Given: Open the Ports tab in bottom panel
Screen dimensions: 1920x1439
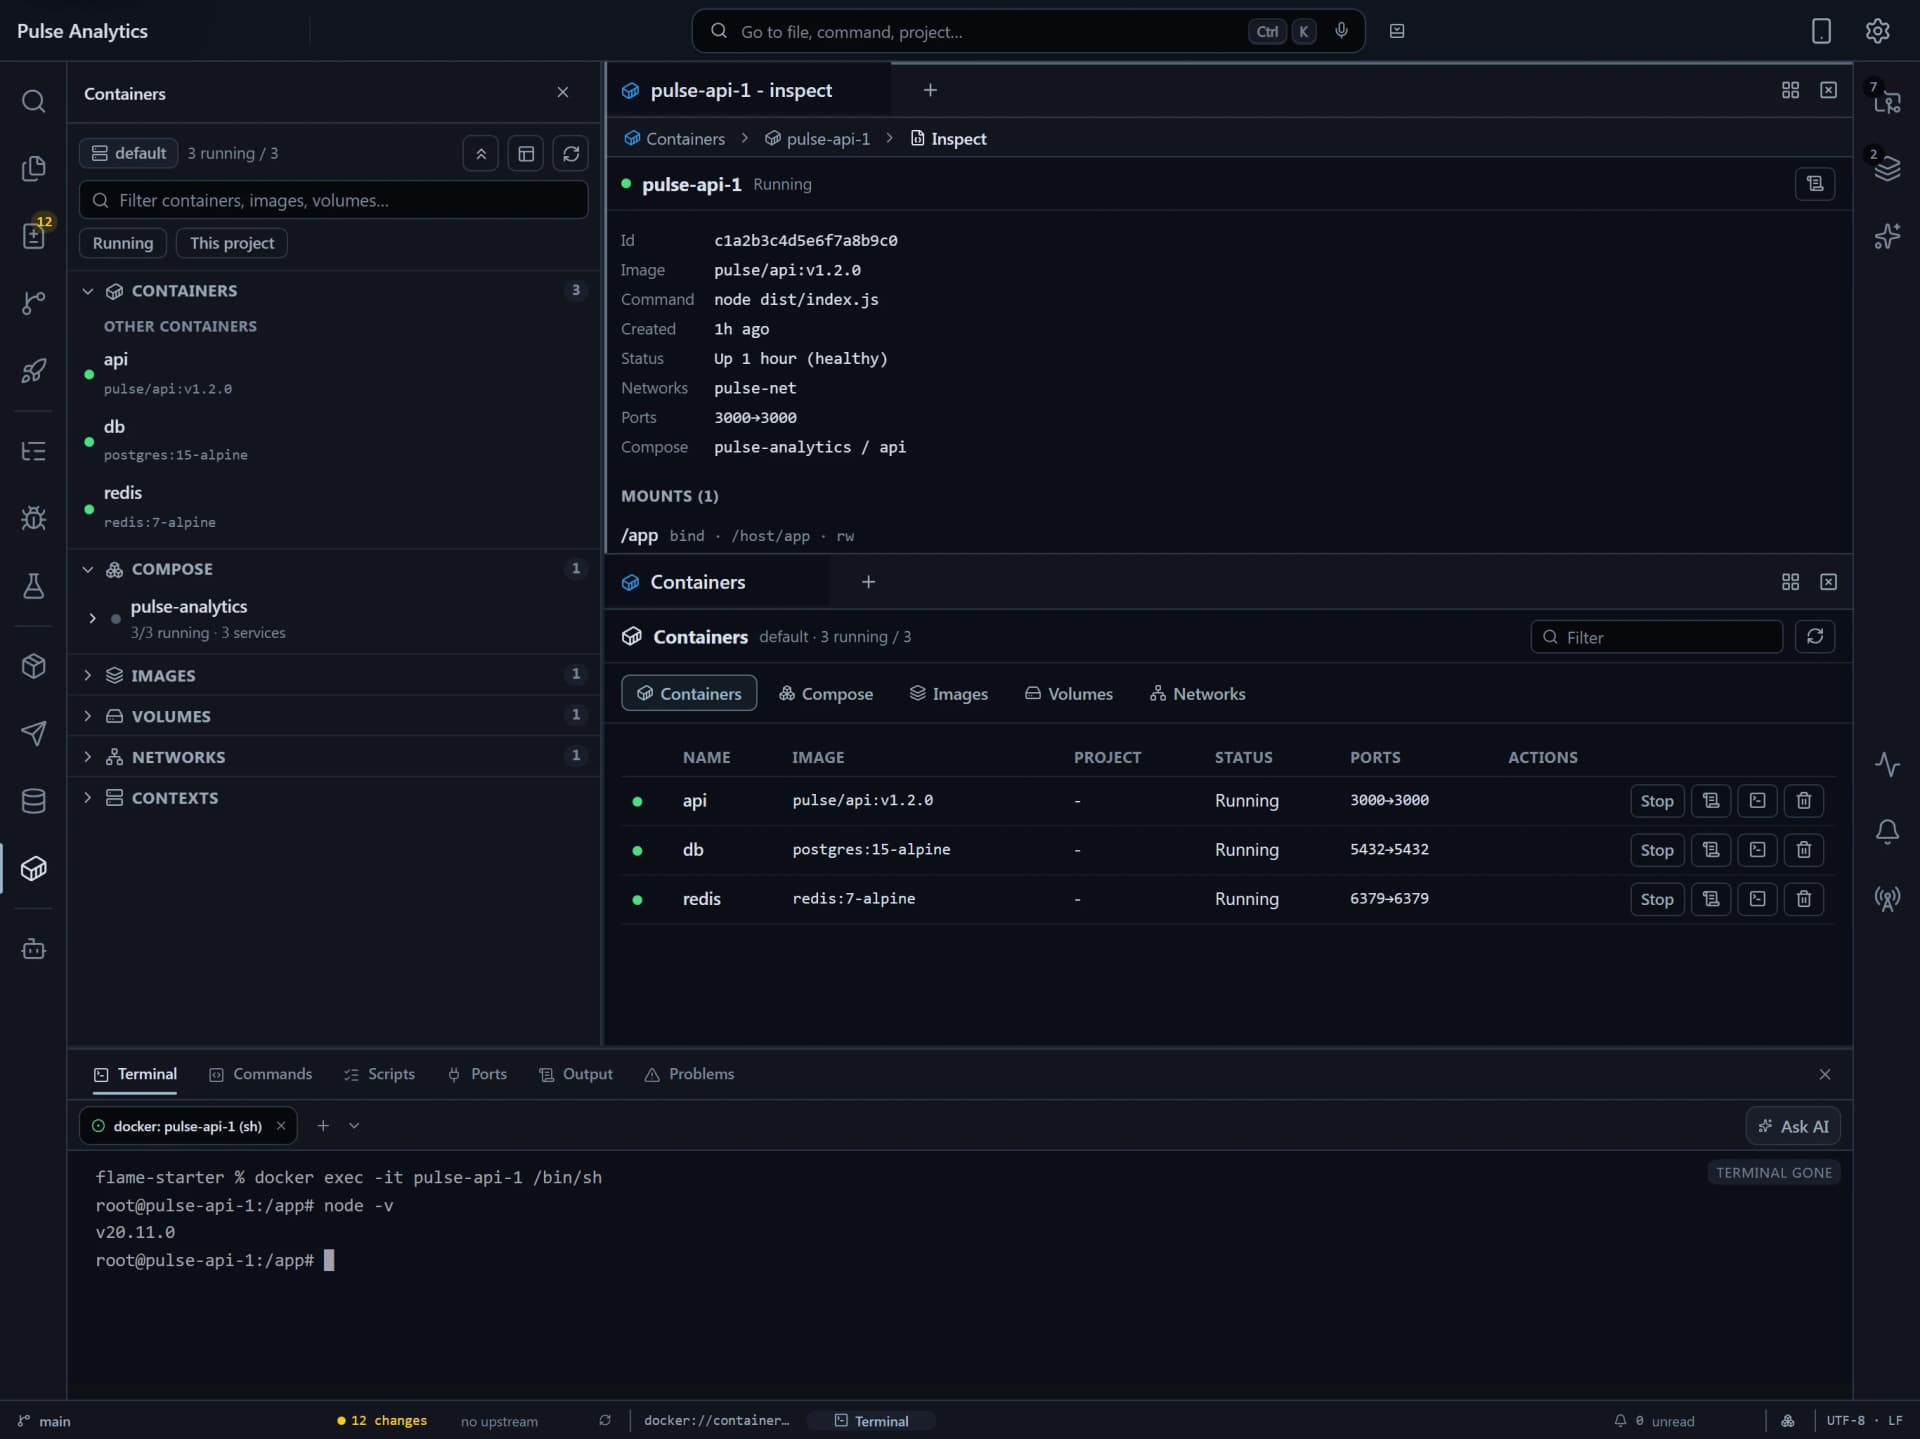Looking at the screenshot, I should pos(477,1074).
